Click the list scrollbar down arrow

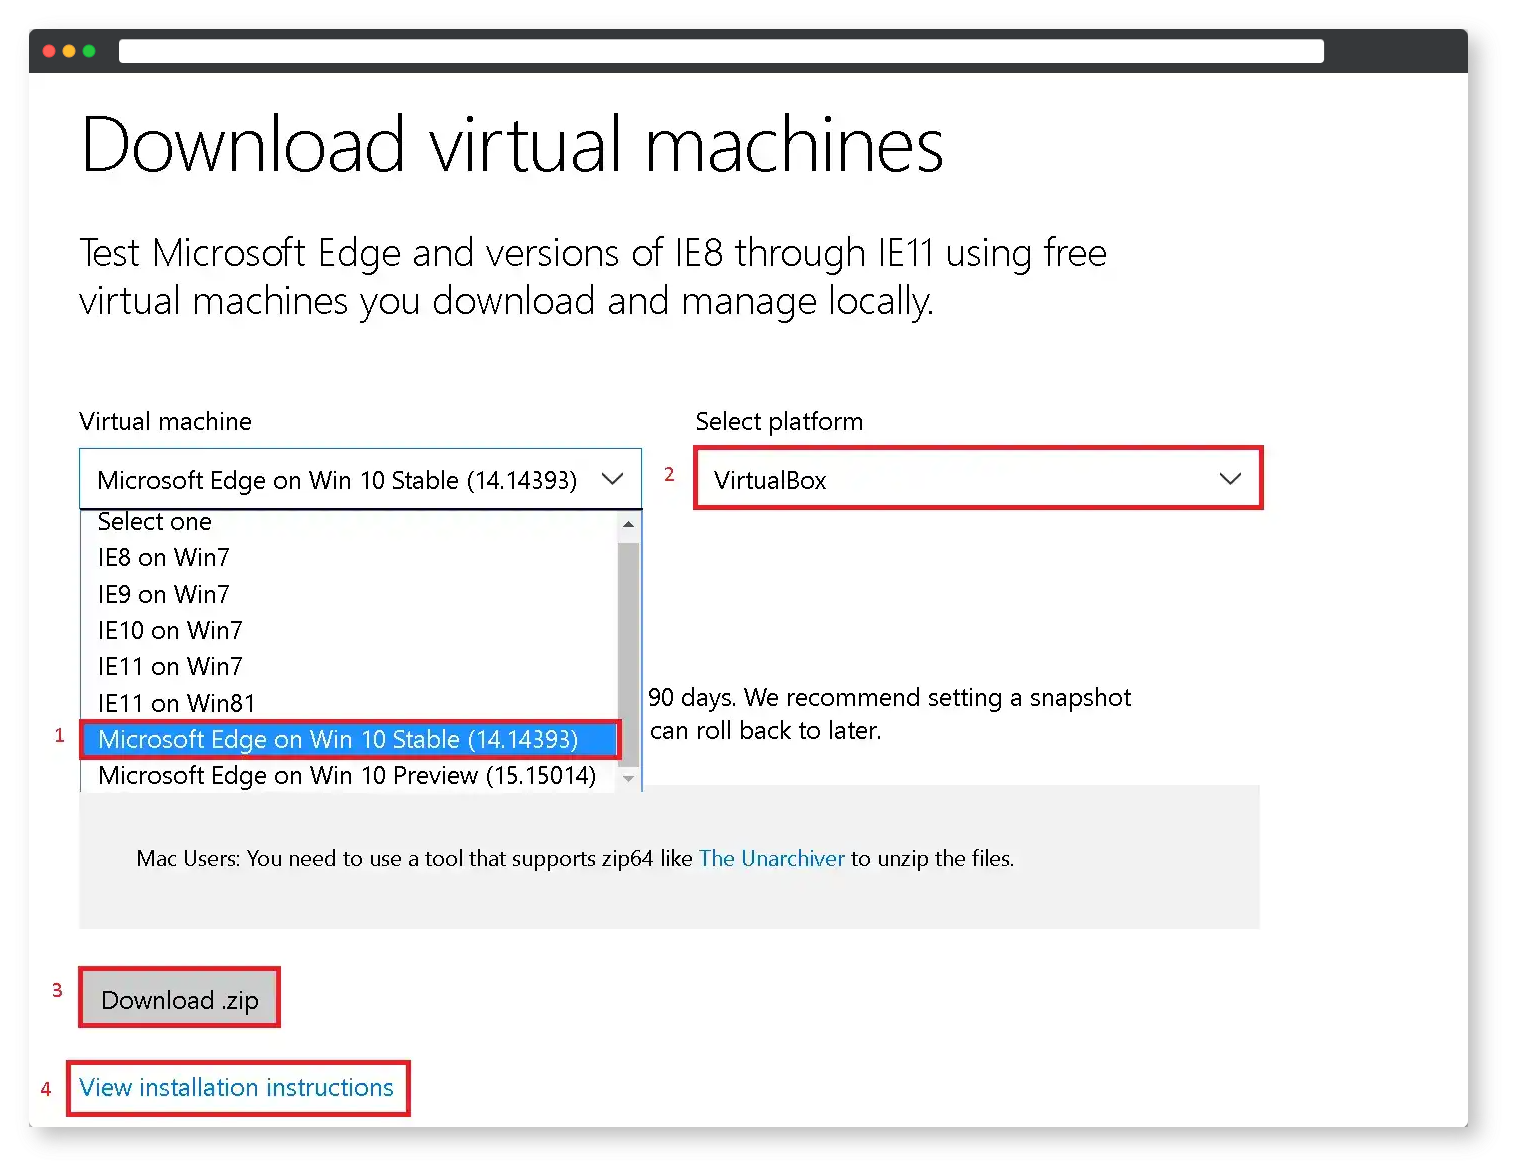[628, 778]
